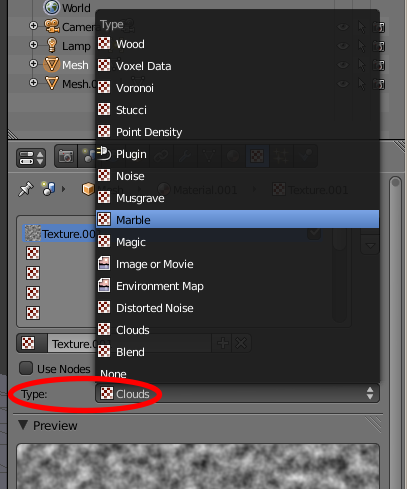Viewport: 407px width, 489px height.
Task: Click the Mesh label in outliner
Action: [75, 65]
